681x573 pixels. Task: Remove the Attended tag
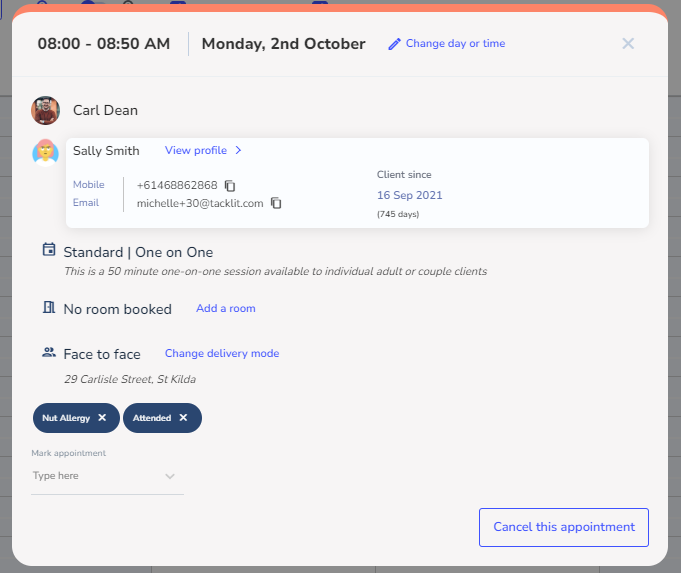point(183,417)
